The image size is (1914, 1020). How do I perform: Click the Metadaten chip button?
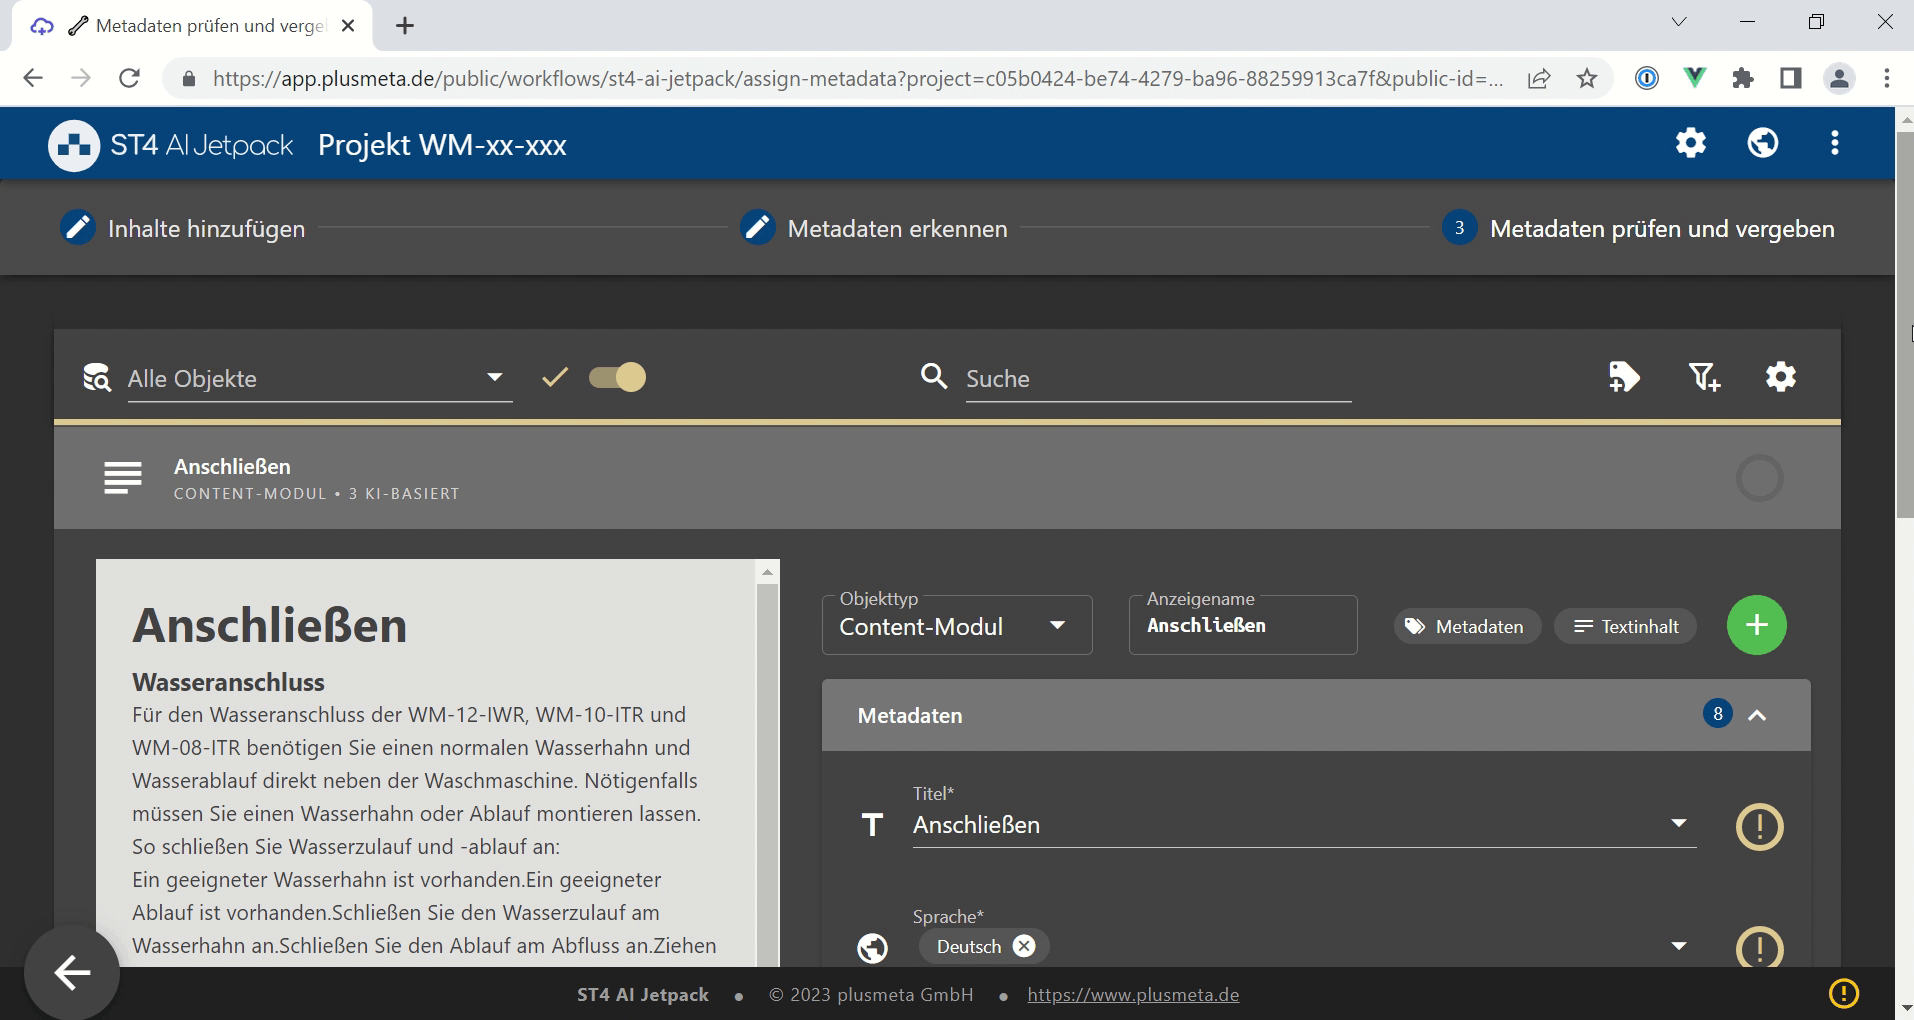(1467, 627)
